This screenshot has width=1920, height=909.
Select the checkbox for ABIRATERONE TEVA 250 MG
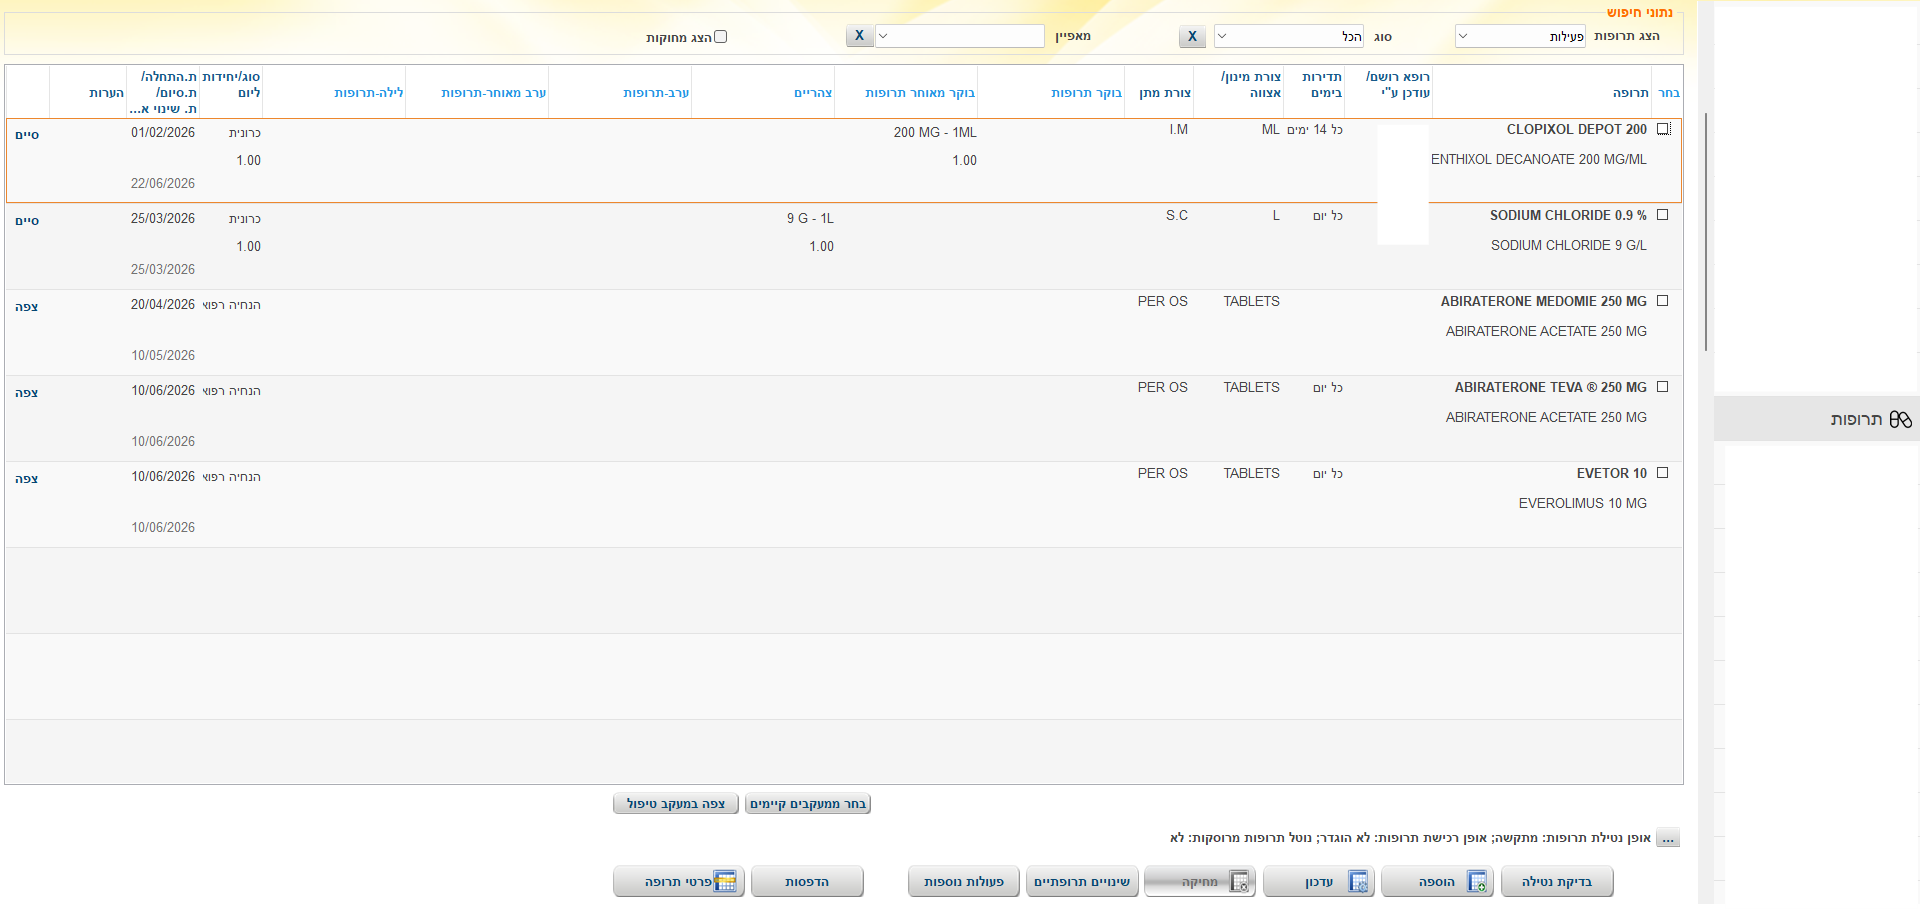(x=1663, y=387)
